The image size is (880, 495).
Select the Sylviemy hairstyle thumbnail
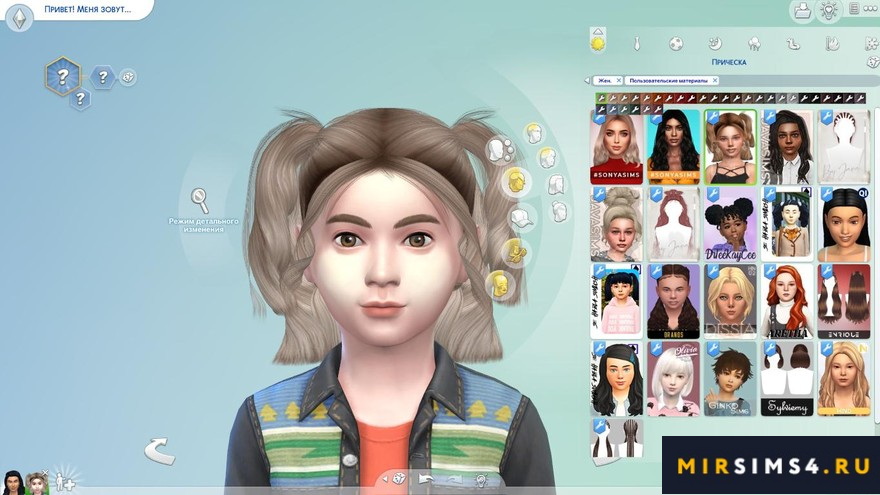coord(787,379)
